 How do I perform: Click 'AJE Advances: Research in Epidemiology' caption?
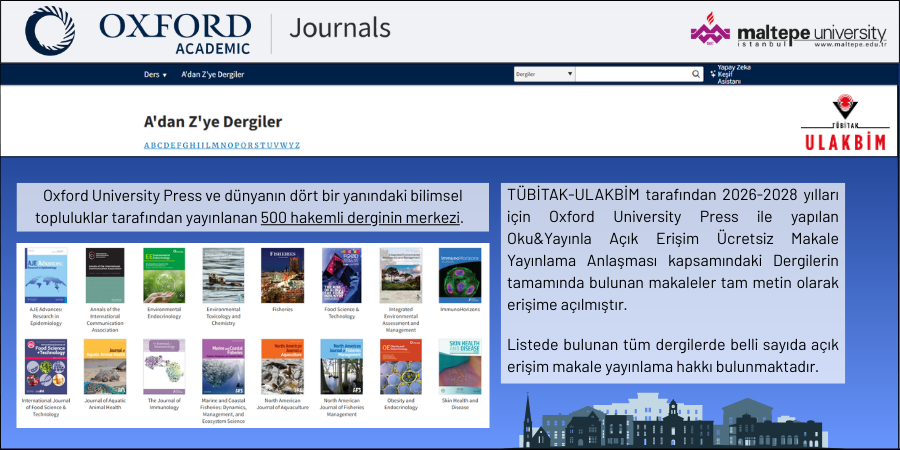(46, 316)
